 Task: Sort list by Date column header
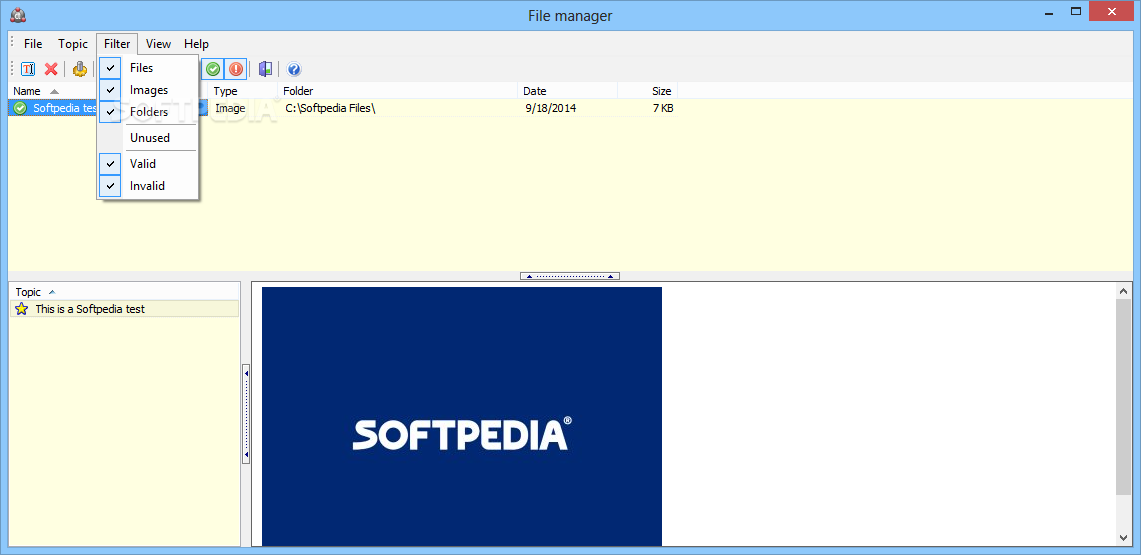coord(568,91)
